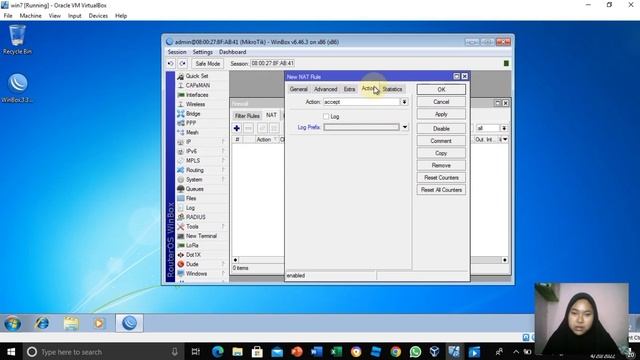The height and width of the screenshot is (360, 640).
Task: Open WinBox Settings menu
Action: pyautogui.click(x=202, y=52)
